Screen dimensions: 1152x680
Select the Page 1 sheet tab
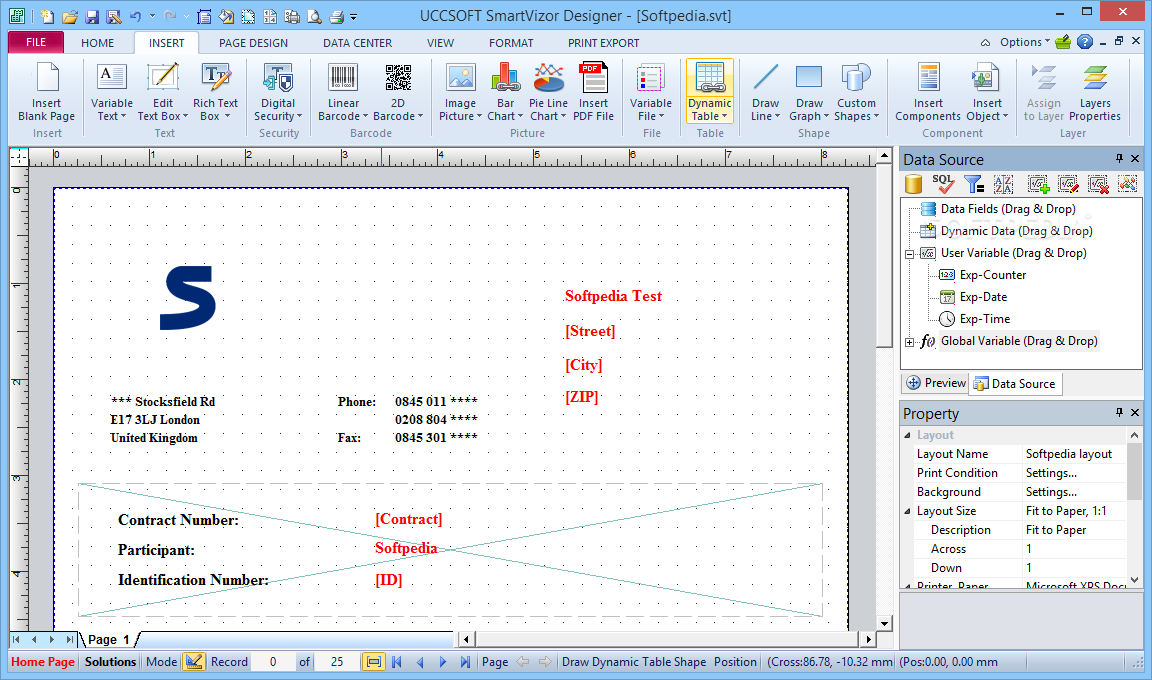(109, 639)
